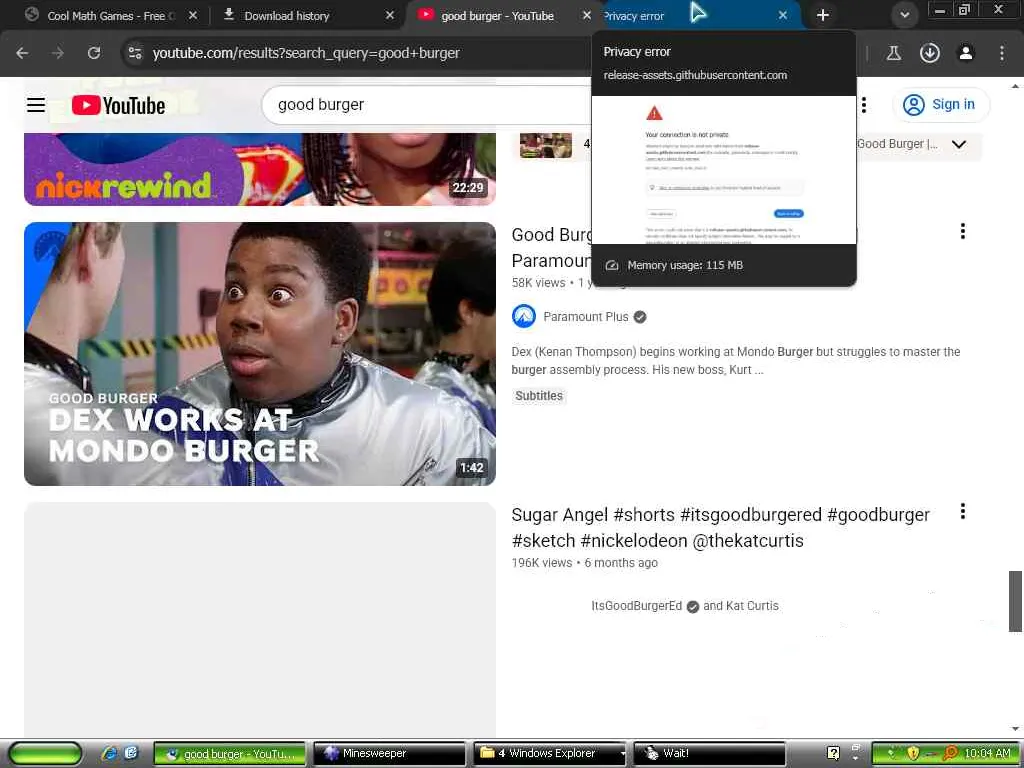Open the tab search dropdown arrow

[x=904, y=15]
